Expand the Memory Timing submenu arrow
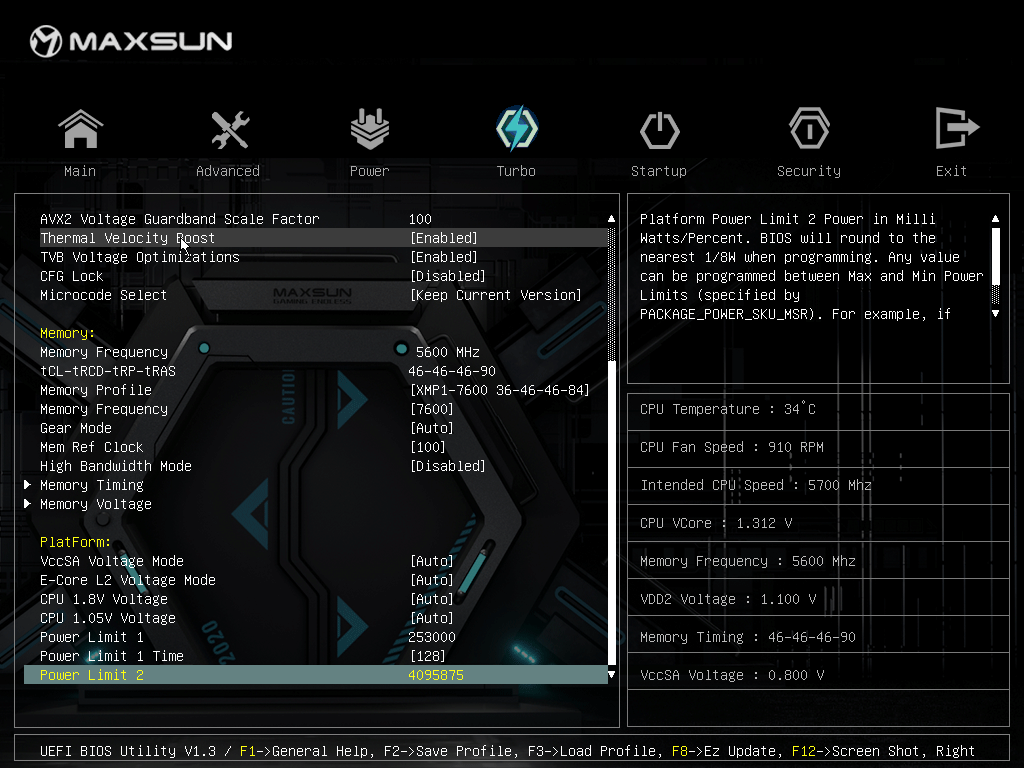 point(27,485)
